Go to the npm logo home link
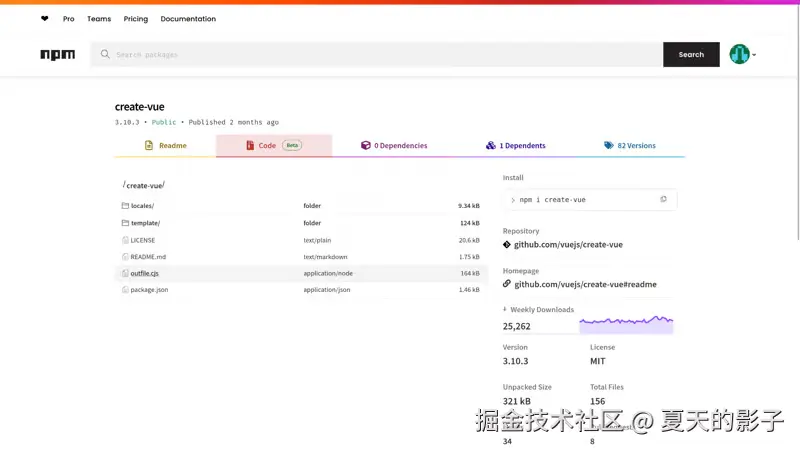 coord(58,54)
